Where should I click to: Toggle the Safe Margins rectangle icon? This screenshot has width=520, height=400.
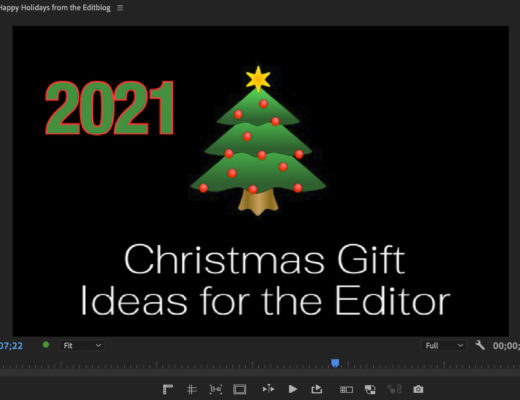point(240,389)
